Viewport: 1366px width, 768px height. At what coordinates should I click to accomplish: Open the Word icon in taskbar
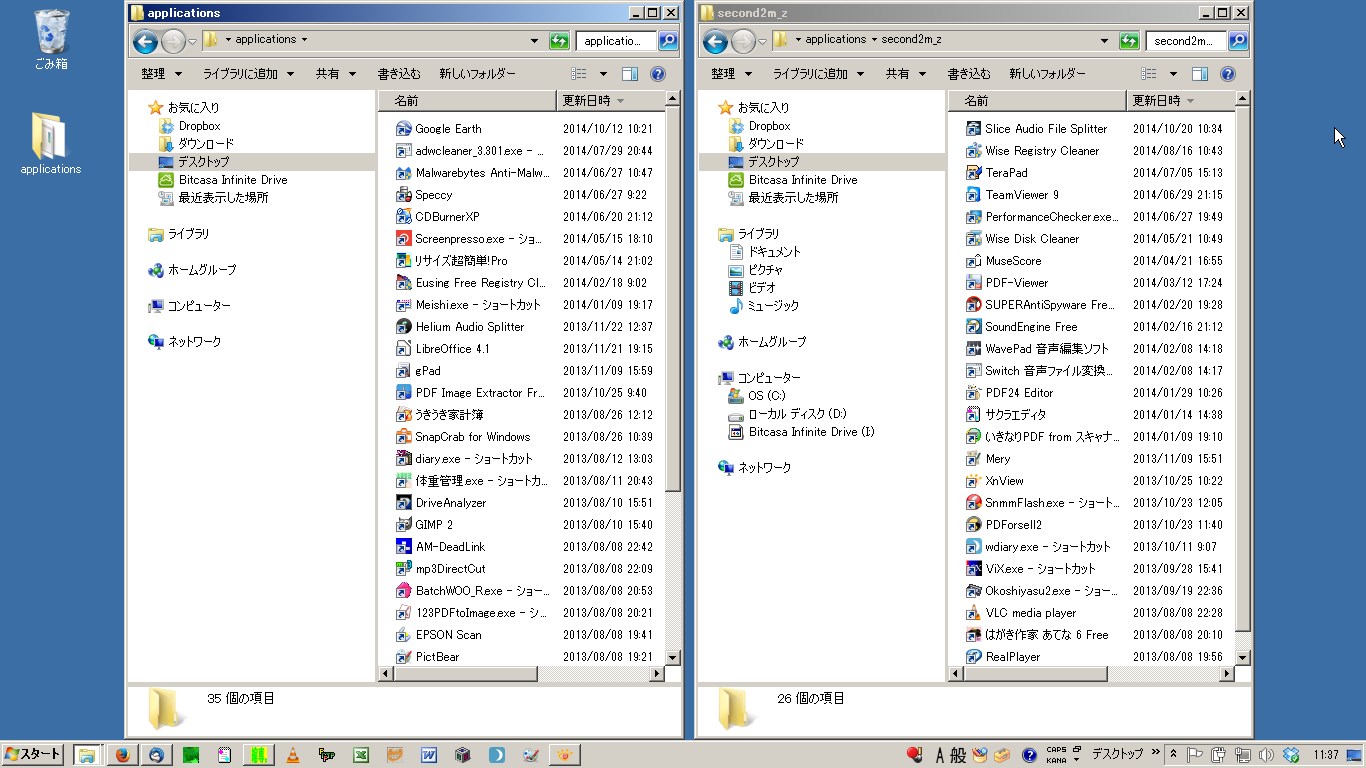429,755
